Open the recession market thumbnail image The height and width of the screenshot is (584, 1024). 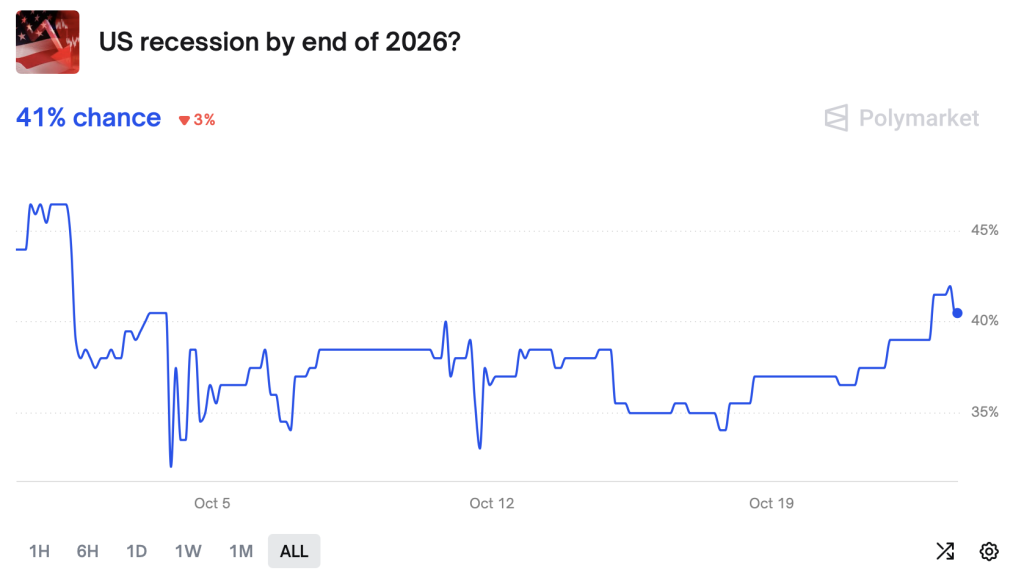click(x=47, y=42)
